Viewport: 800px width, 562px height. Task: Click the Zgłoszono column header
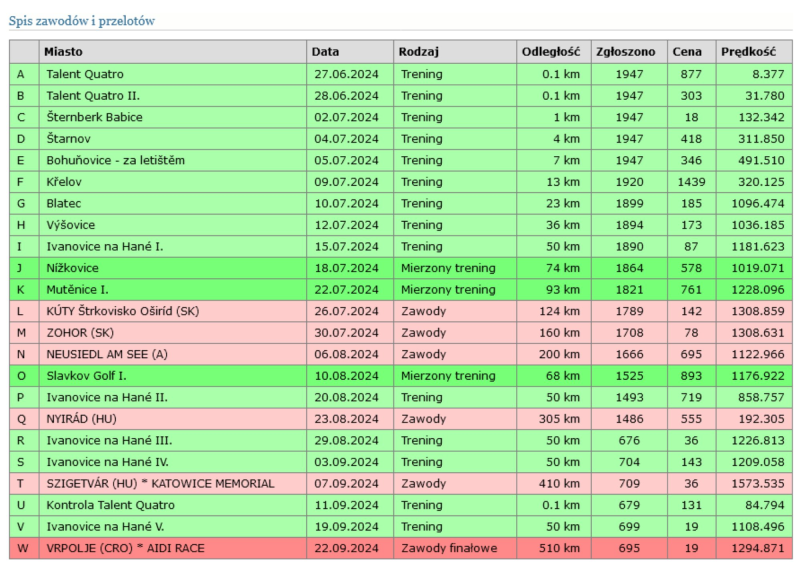(625, 51)
